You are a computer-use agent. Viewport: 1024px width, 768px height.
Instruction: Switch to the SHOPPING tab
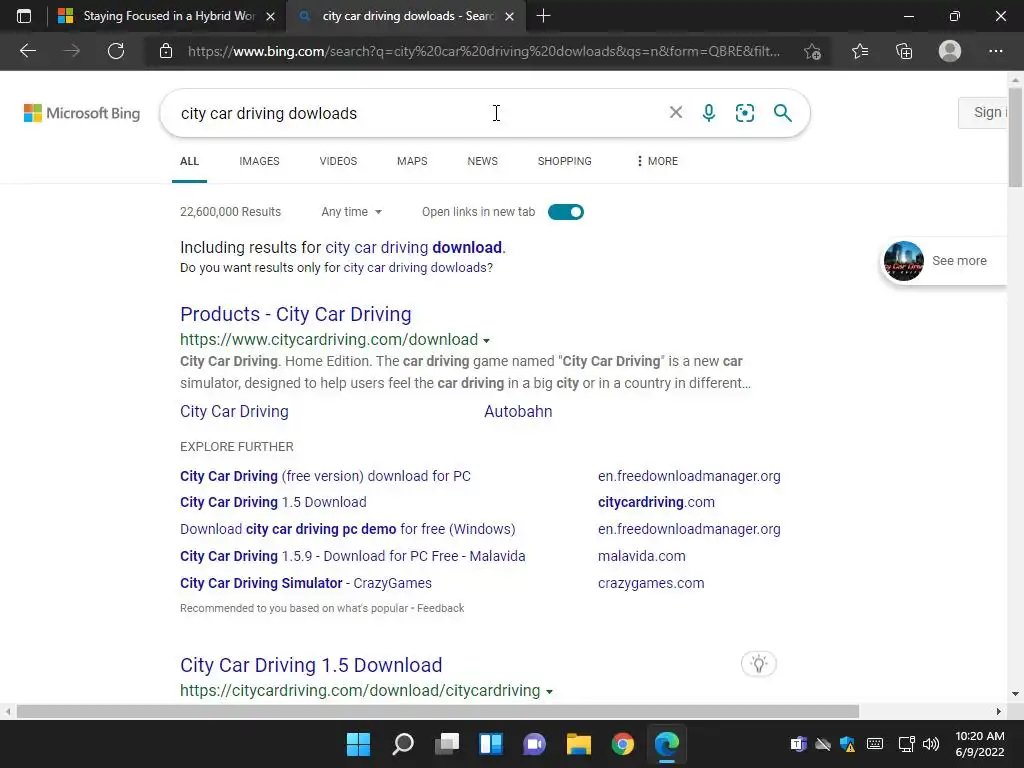565,161
